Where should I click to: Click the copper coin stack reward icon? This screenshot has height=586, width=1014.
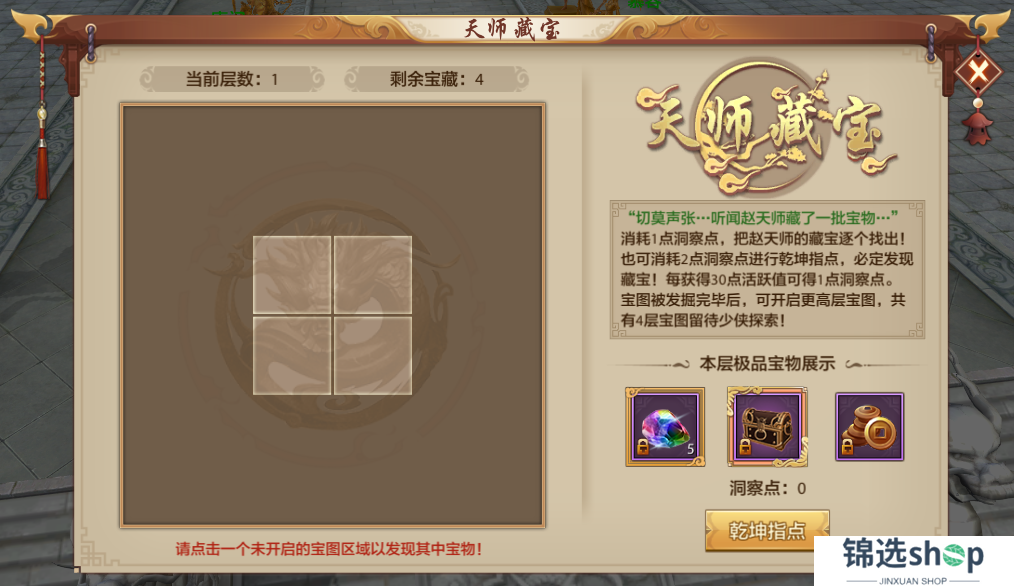click(x=869, y=427)
